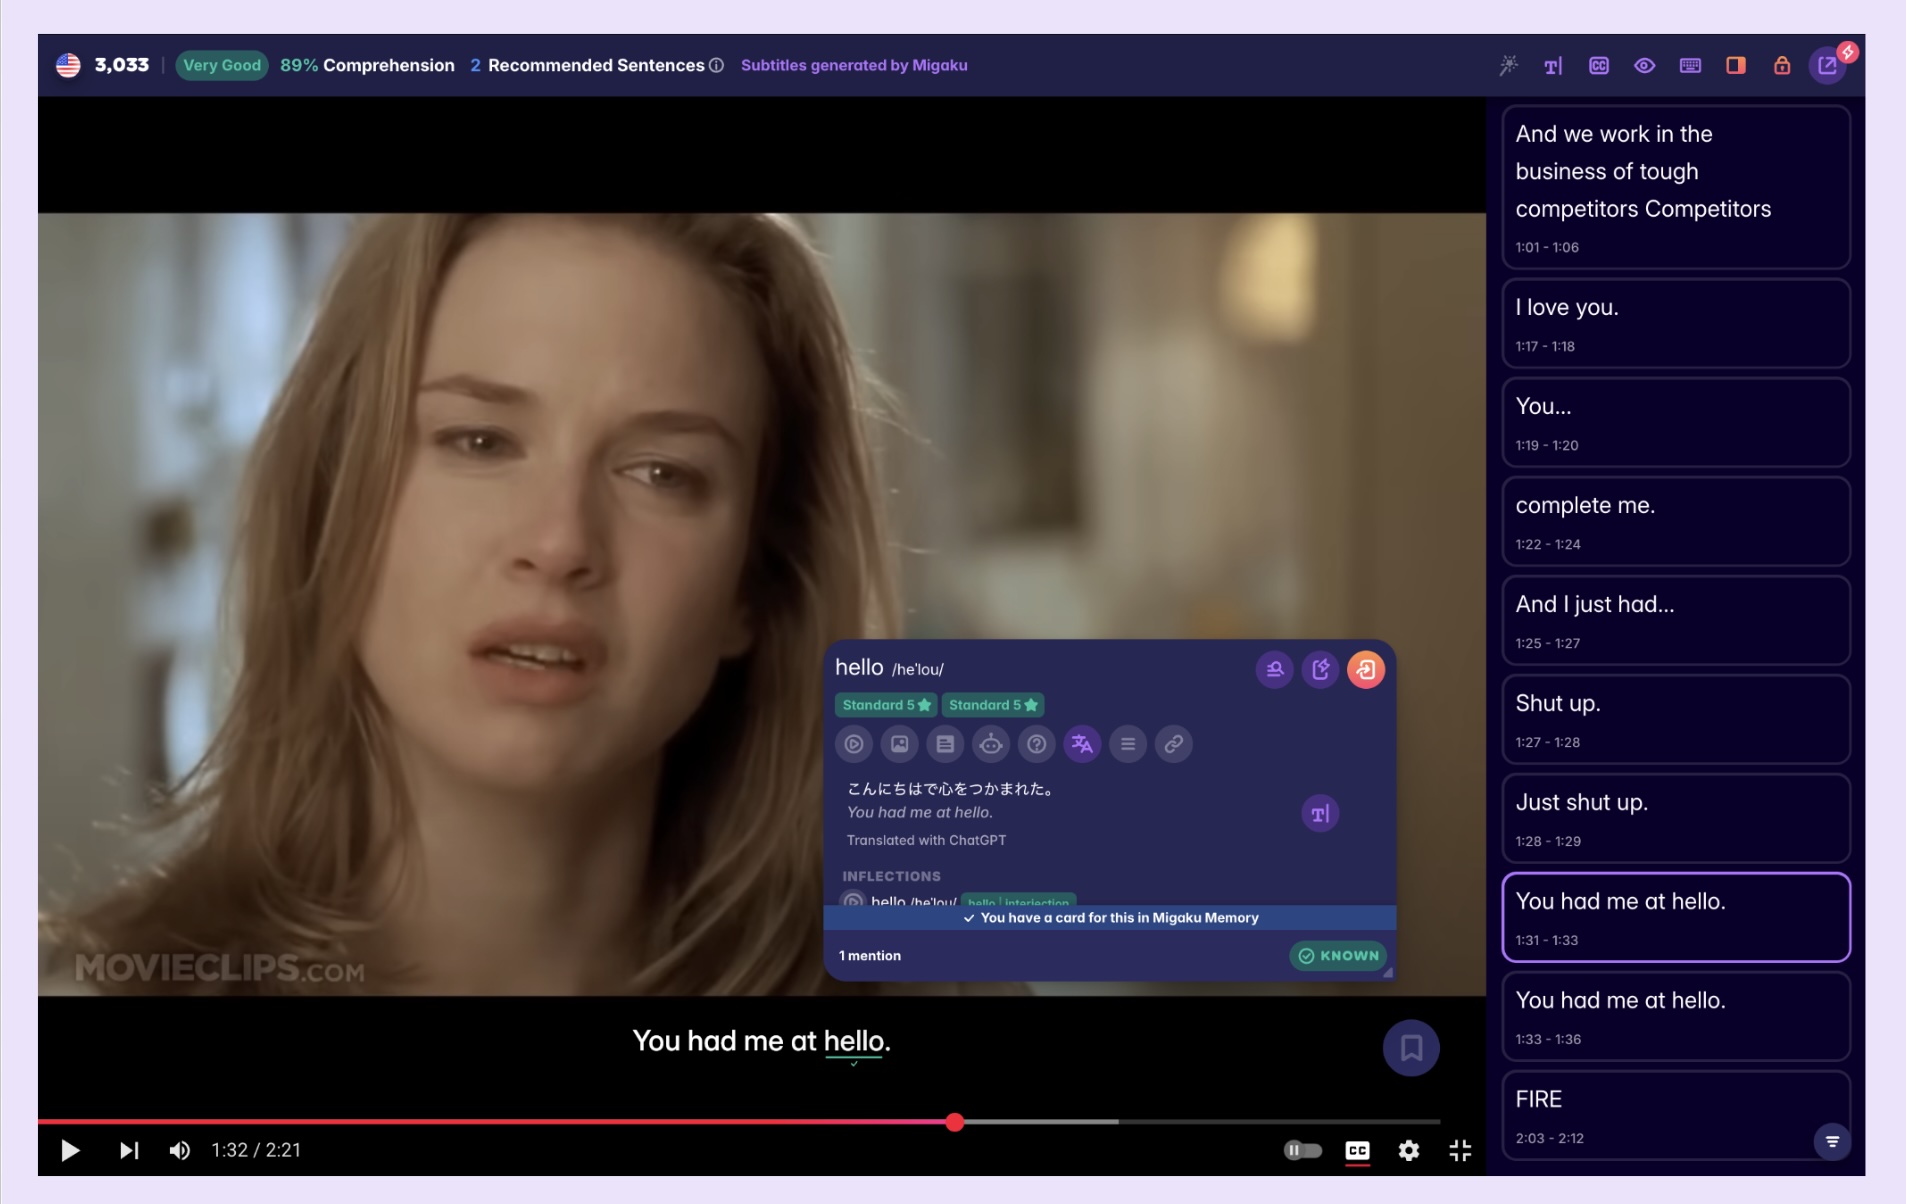The image size is (1906, 1204).
Task: Click the text cursor icon in top toolbar
Action: [1553, 66]
